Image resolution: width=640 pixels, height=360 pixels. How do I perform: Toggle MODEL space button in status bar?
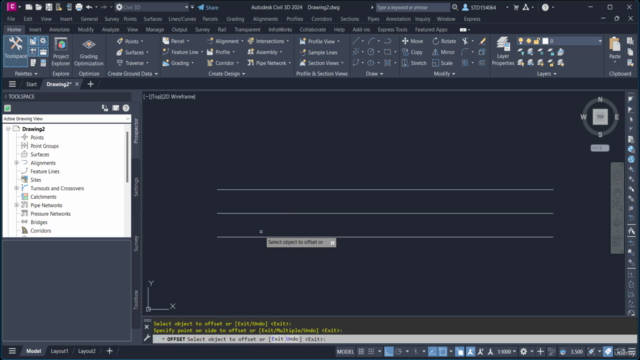(345, 351)
